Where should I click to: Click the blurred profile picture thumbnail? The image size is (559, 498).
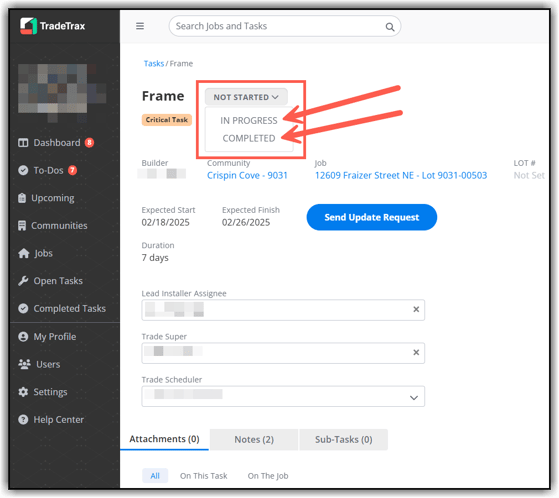coord(62,92)
